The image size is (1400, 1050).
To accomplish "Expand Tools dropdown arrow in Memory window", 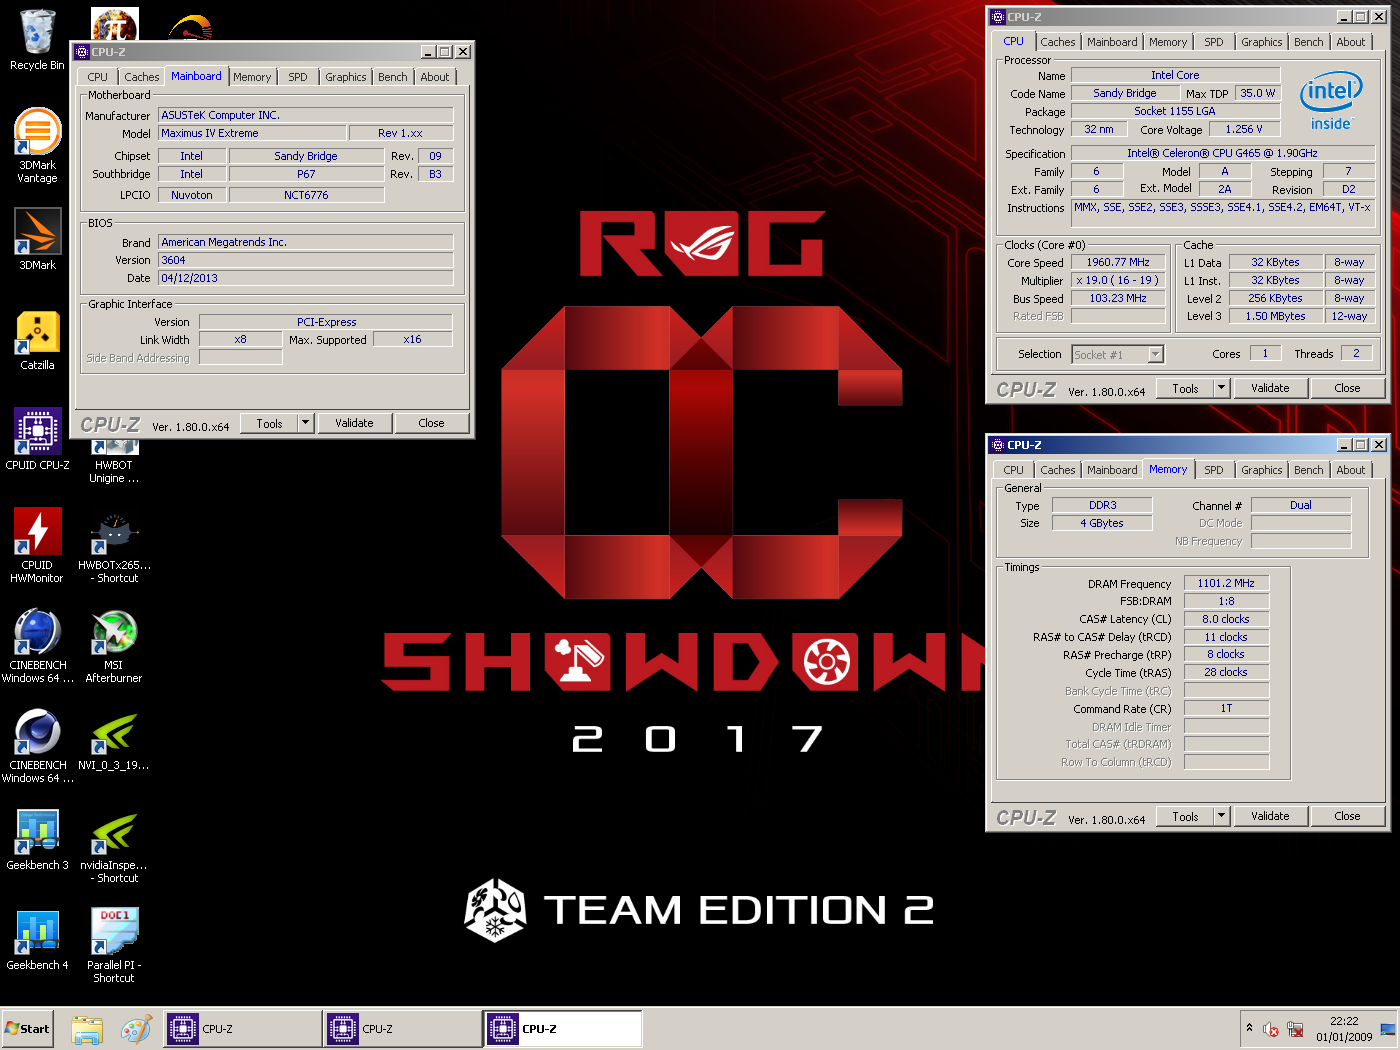I will [x=1222, y=817].
